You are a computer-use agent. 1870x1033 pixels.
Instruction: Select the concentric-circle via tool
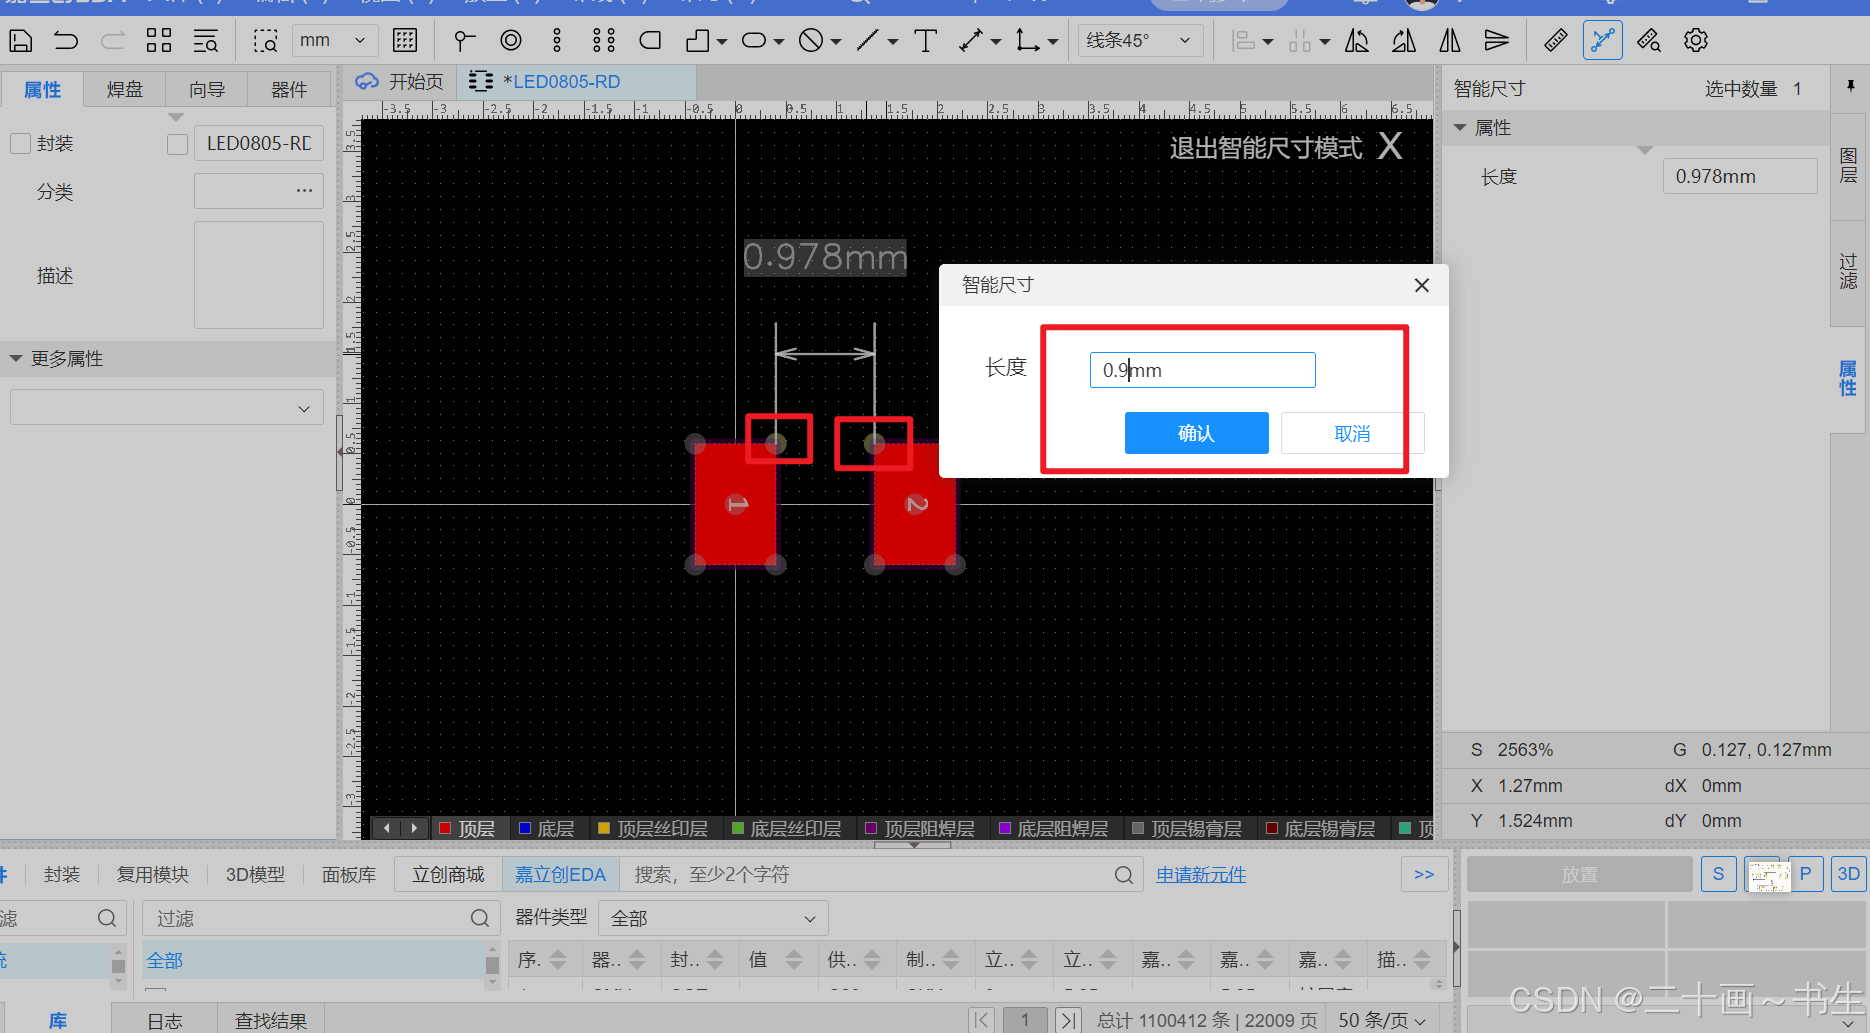511,41
